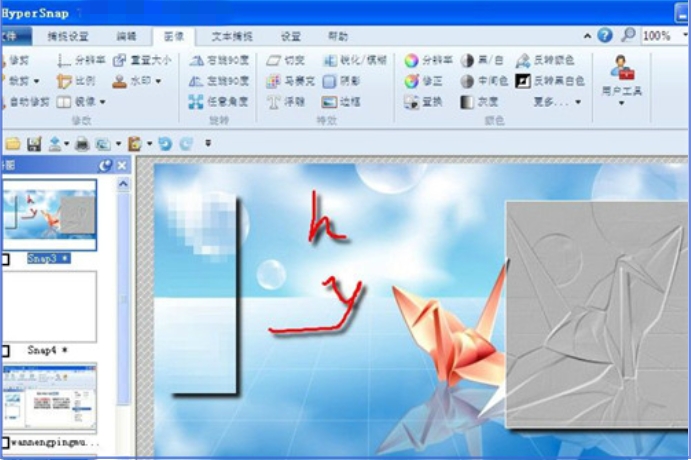Click the Auto-trim (自动修剪) tool
This screenshot has width=691, height=460.
point(26,102)
